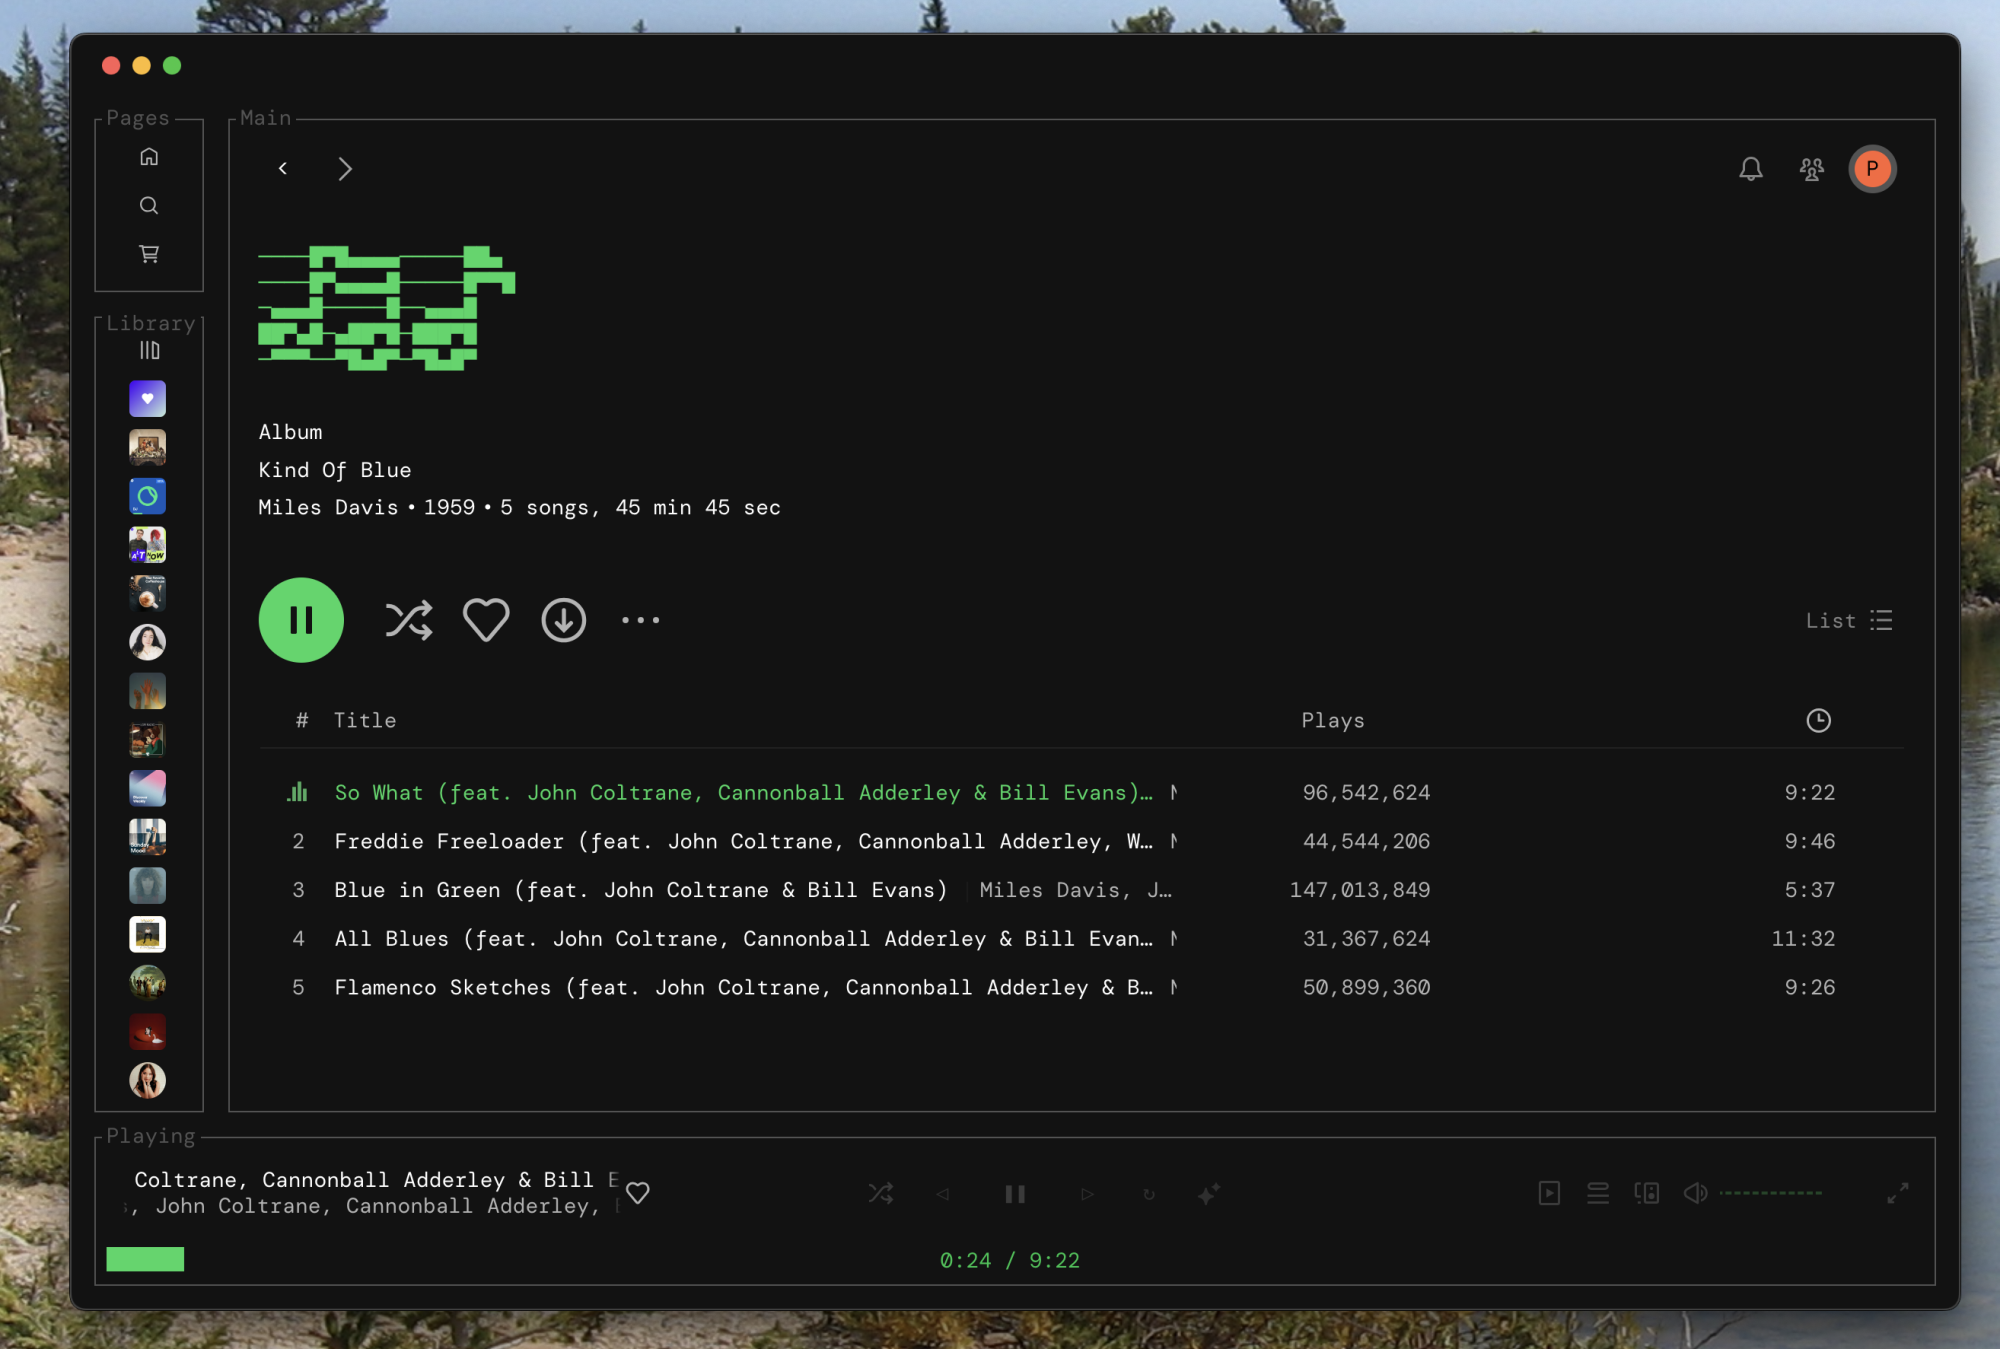Viewport: 2000px width, 1349px height.
Task: Navigate back with the left chevron
Action: point(283,168)
